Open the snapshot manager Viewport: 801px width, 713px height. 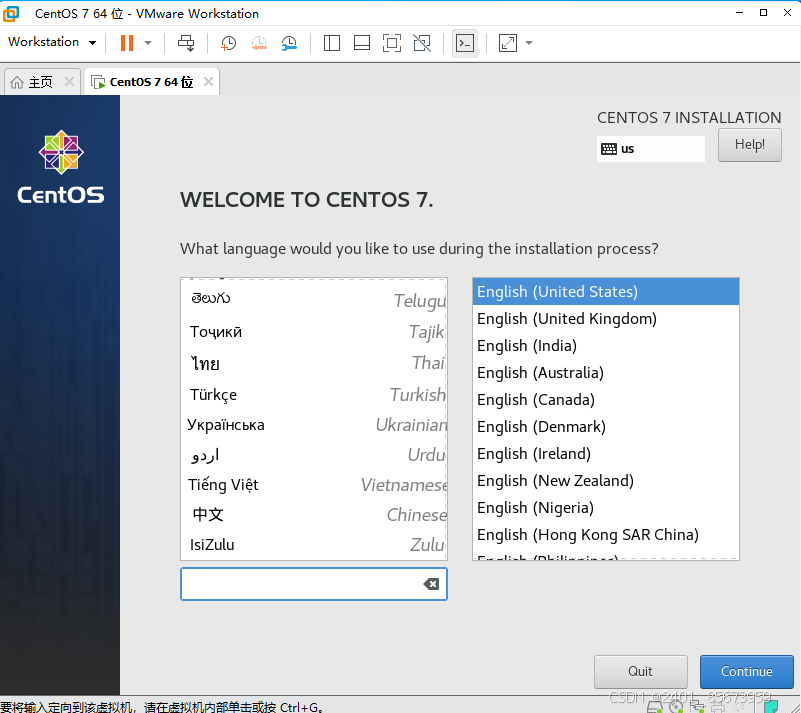pos(289,43)
